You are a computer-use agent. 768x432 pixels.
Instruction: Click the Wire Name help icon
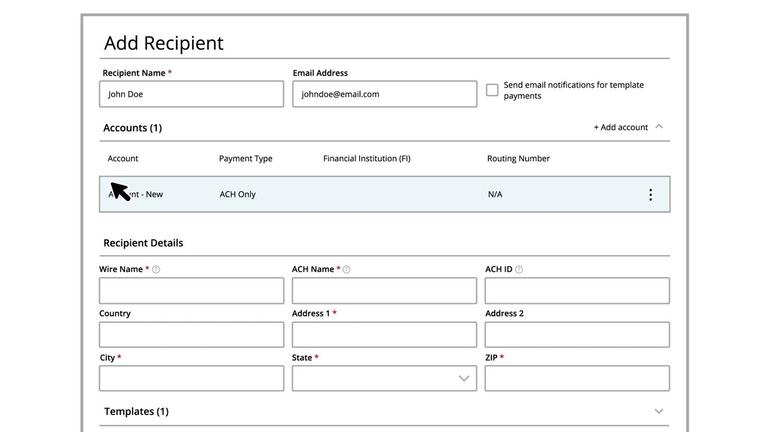[156, 269]
